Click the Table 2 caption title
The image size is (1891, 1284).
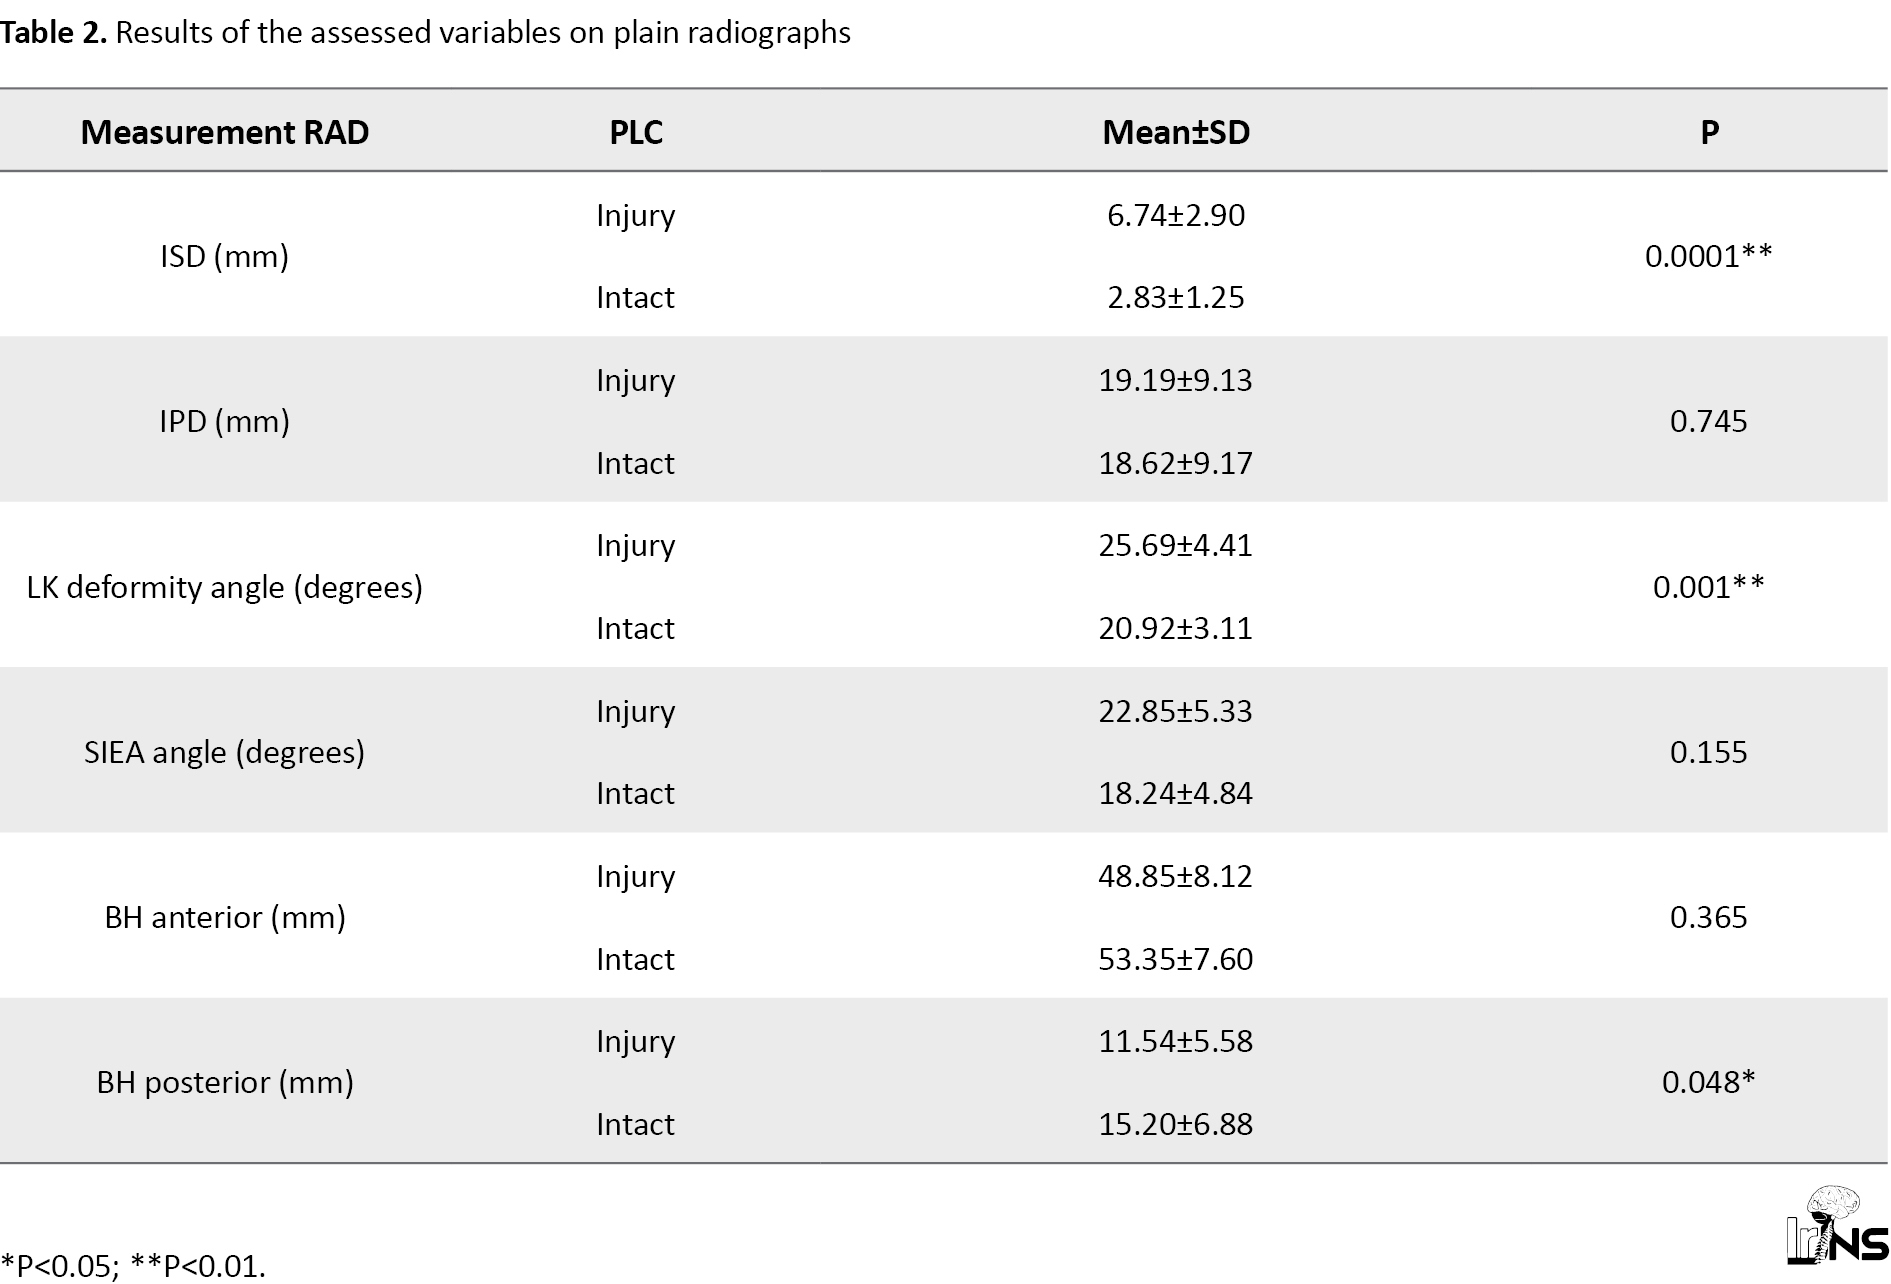pyautogui.click(x=425, y=33)
